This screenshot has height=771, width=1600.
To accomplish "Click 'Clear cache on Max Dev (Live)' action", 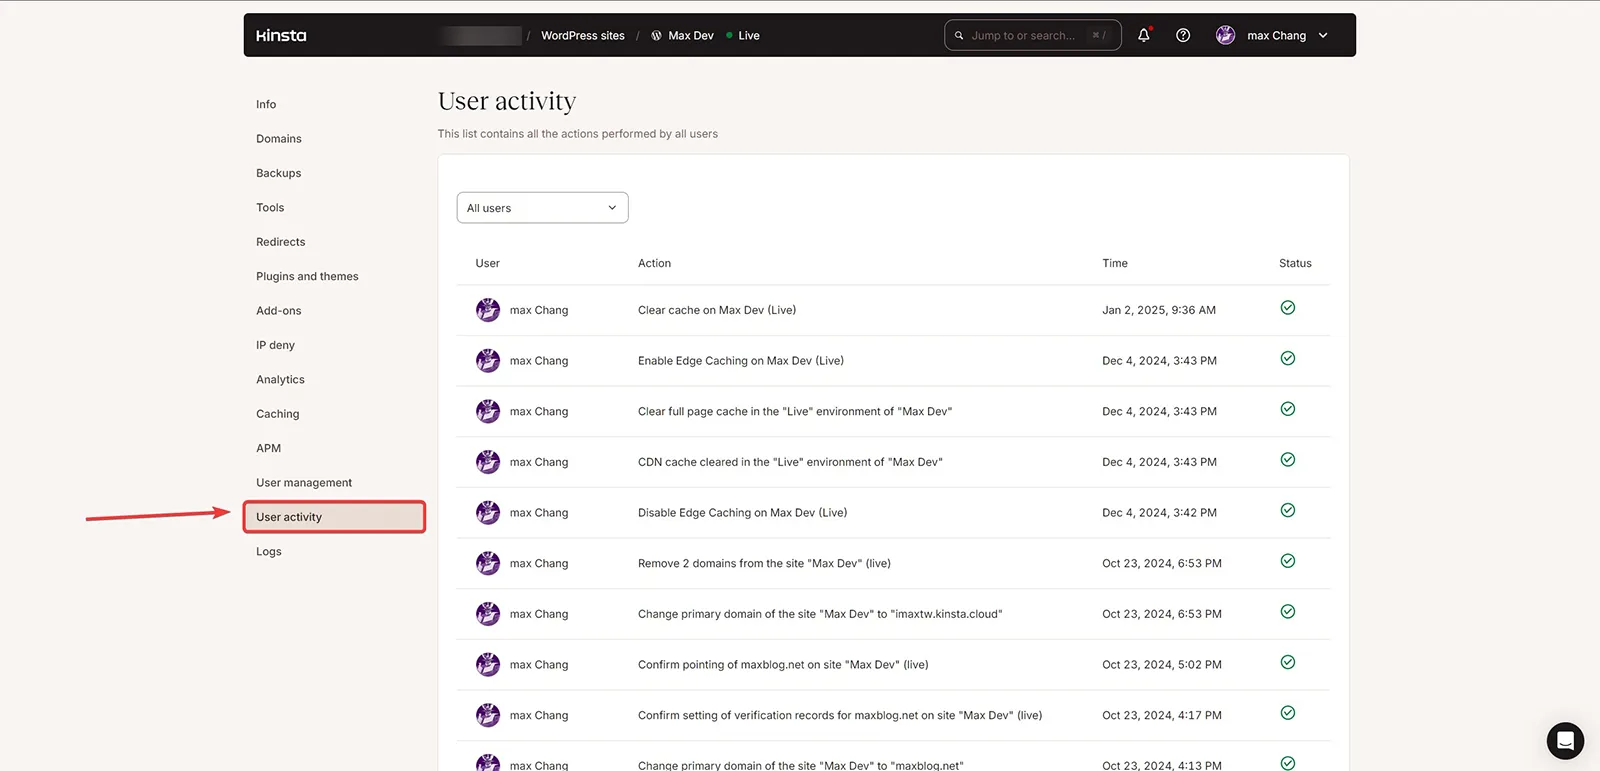I will click(717, 310).
